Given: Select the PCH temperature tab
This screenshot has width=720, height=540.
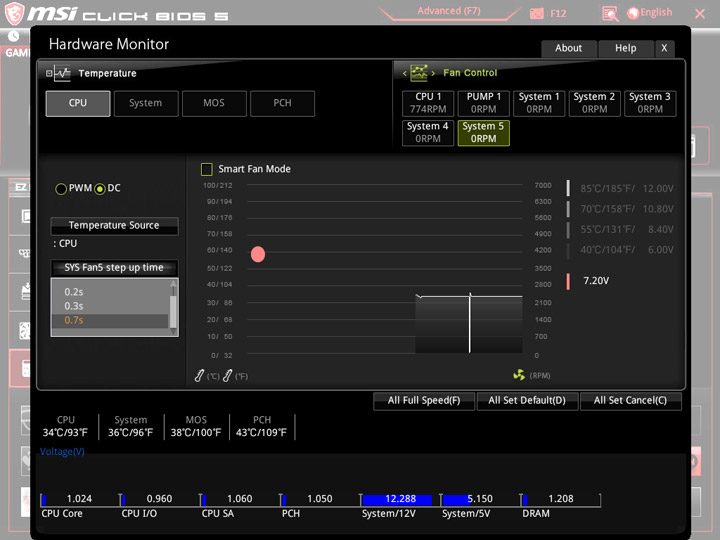Looking at the screenshot, I should 282,103.
